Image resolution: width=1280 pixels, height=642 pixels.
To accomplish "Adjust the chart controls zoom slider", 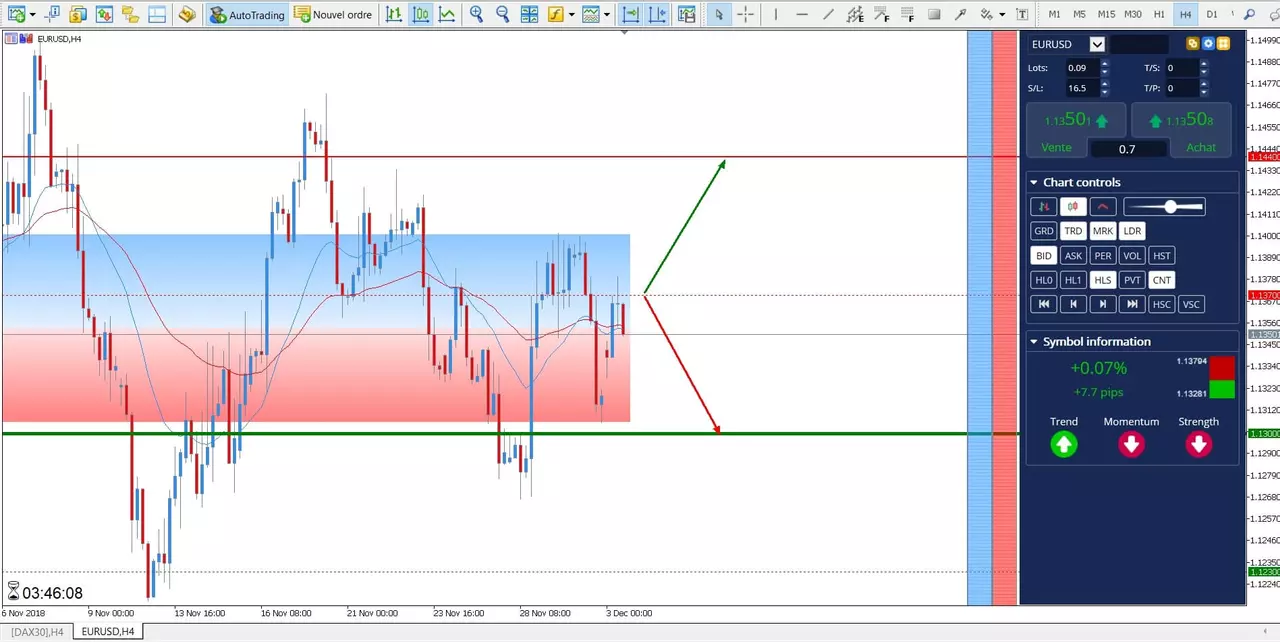I will point(1164,206).
